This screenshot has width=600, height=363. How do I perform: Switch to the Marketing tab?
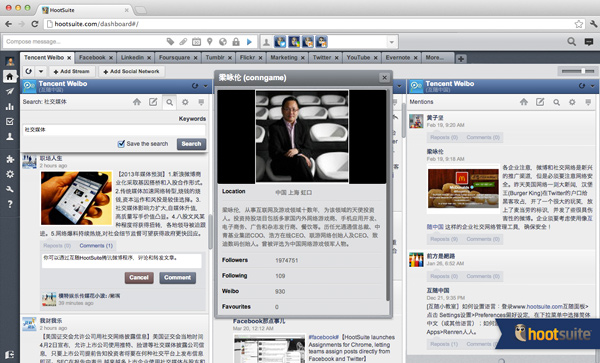coord(284,57)
